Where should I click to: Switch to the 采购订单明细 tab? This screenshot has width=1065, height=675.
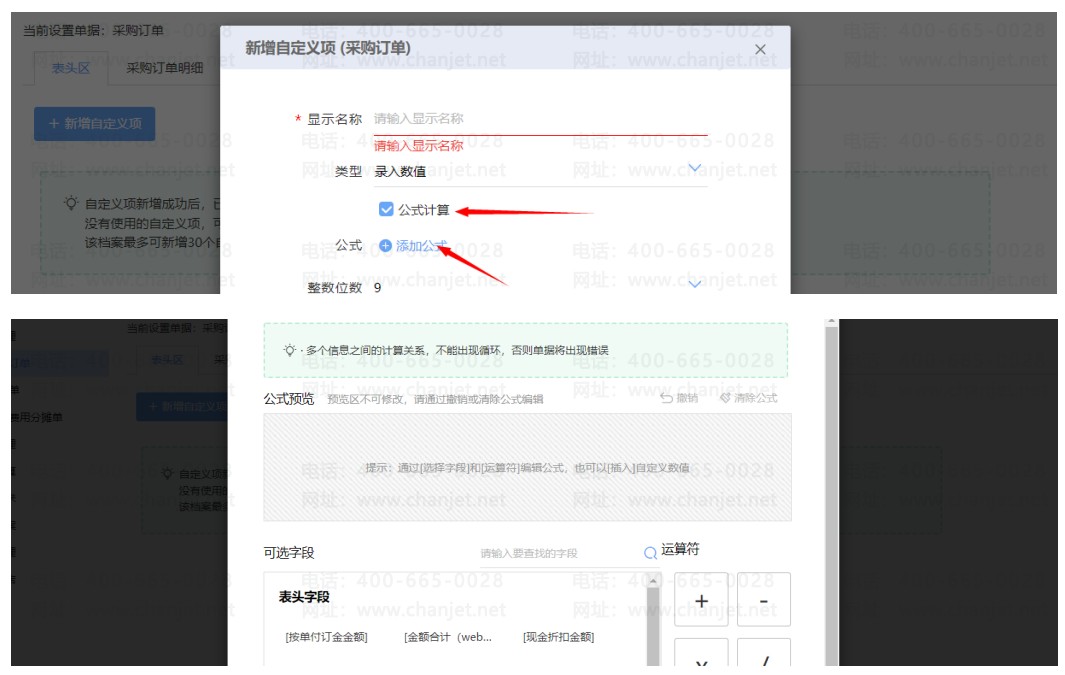pos(164,68)
